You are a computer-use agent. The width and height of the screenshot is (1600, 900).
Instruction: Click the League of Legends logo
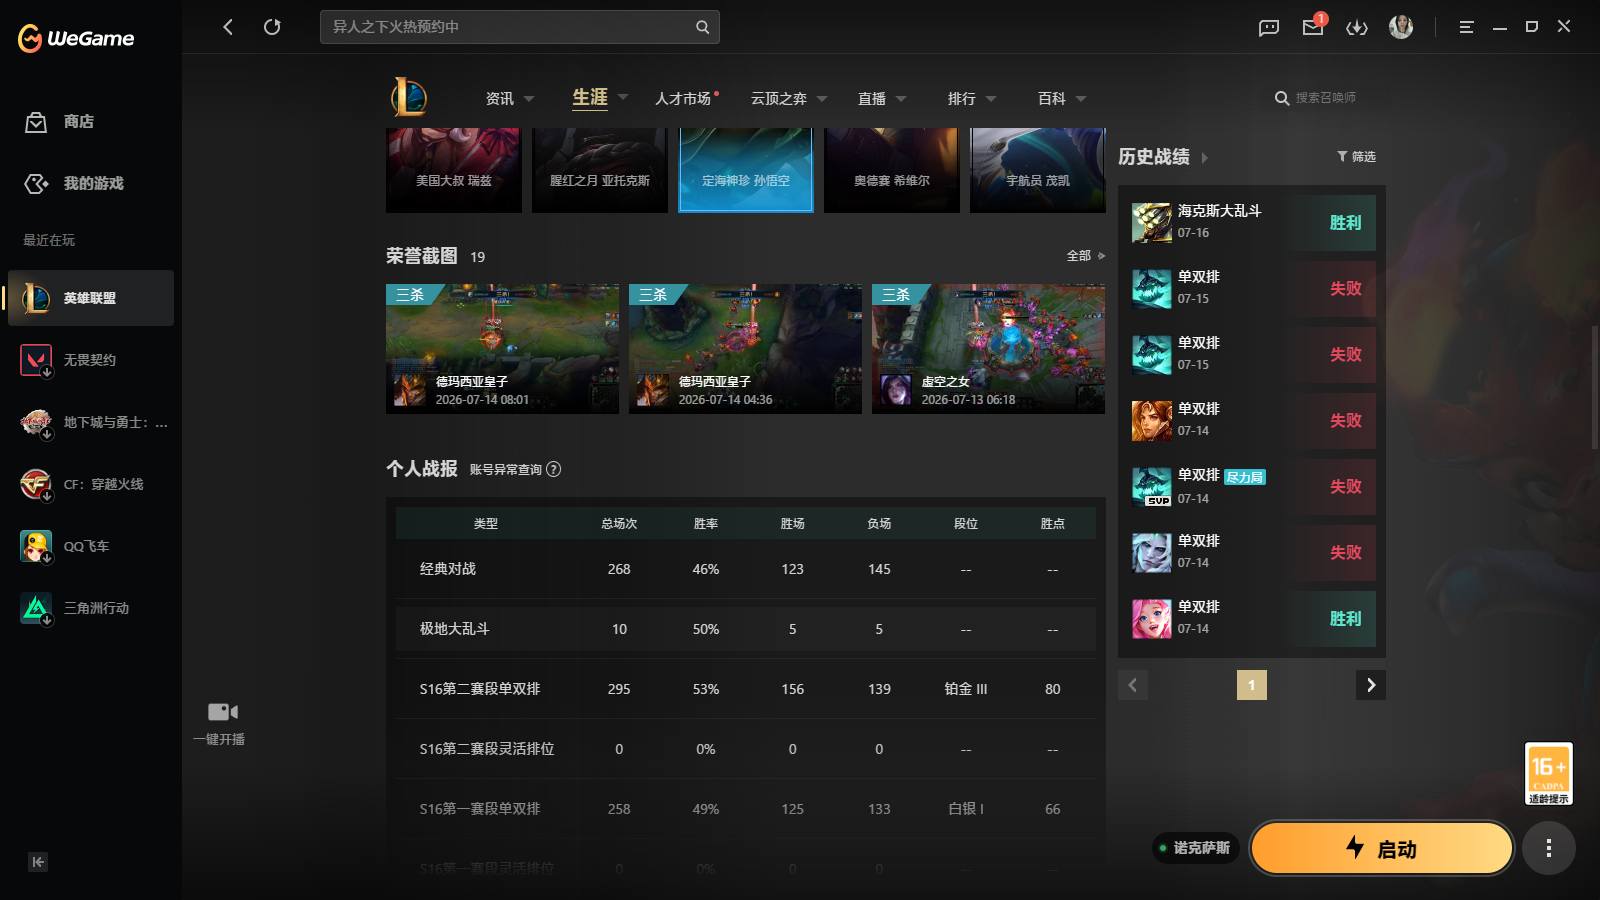[x=409, y=98]
